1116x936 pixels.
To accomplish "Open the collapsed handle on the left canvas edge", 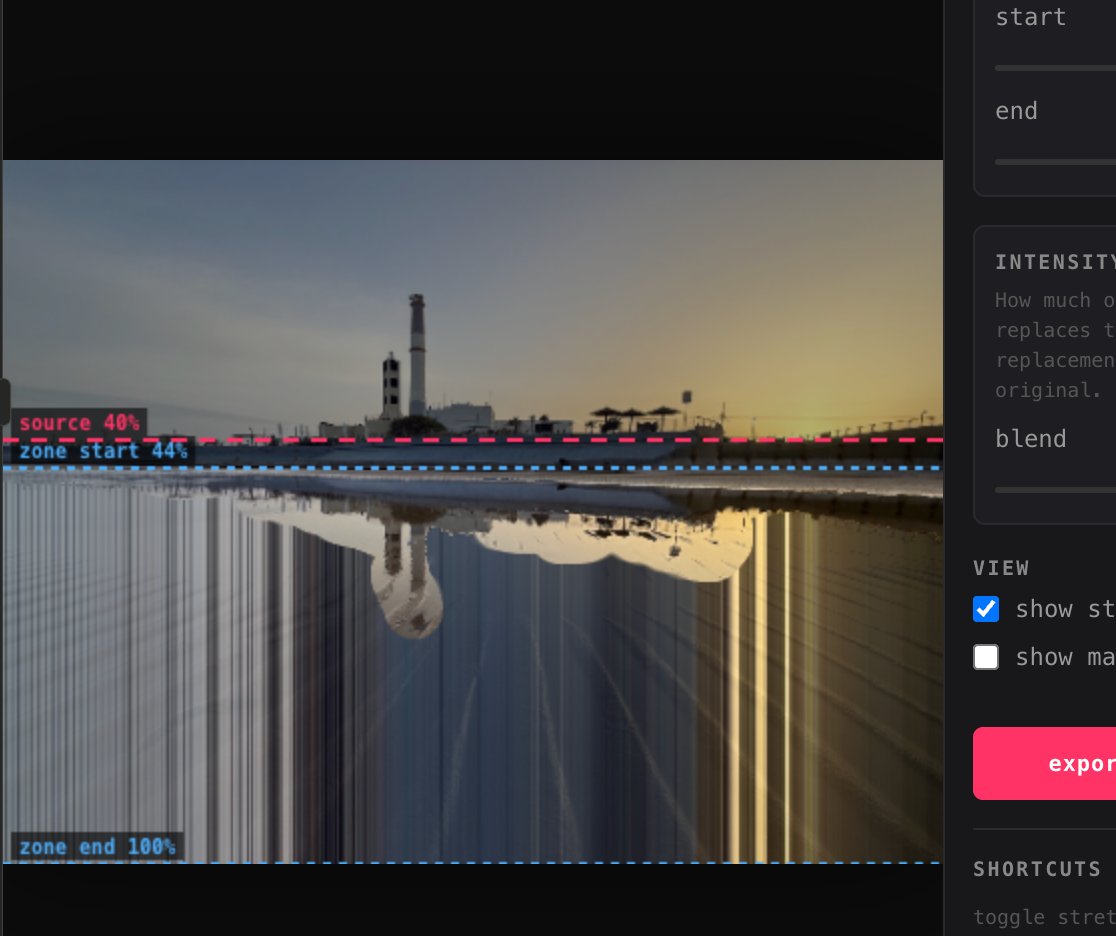I will pos(4,401).
